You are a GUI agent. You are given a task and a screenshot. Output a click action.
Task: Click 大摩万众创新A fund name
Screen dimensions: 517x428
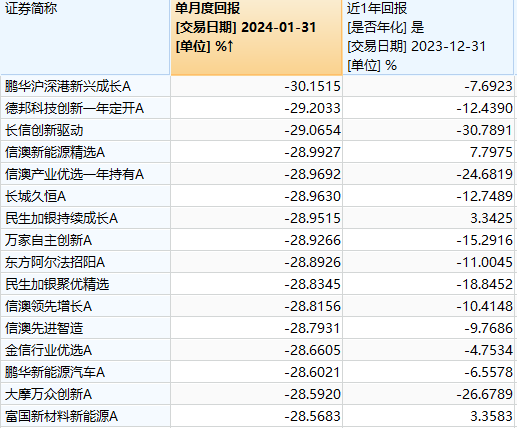pyautogui.click(x=48, y=395)
